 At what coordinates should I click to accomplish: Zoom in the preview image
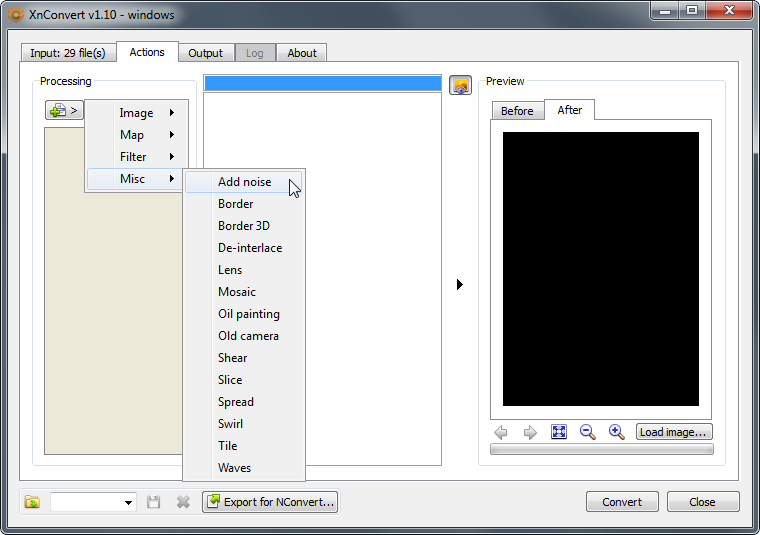617,432
